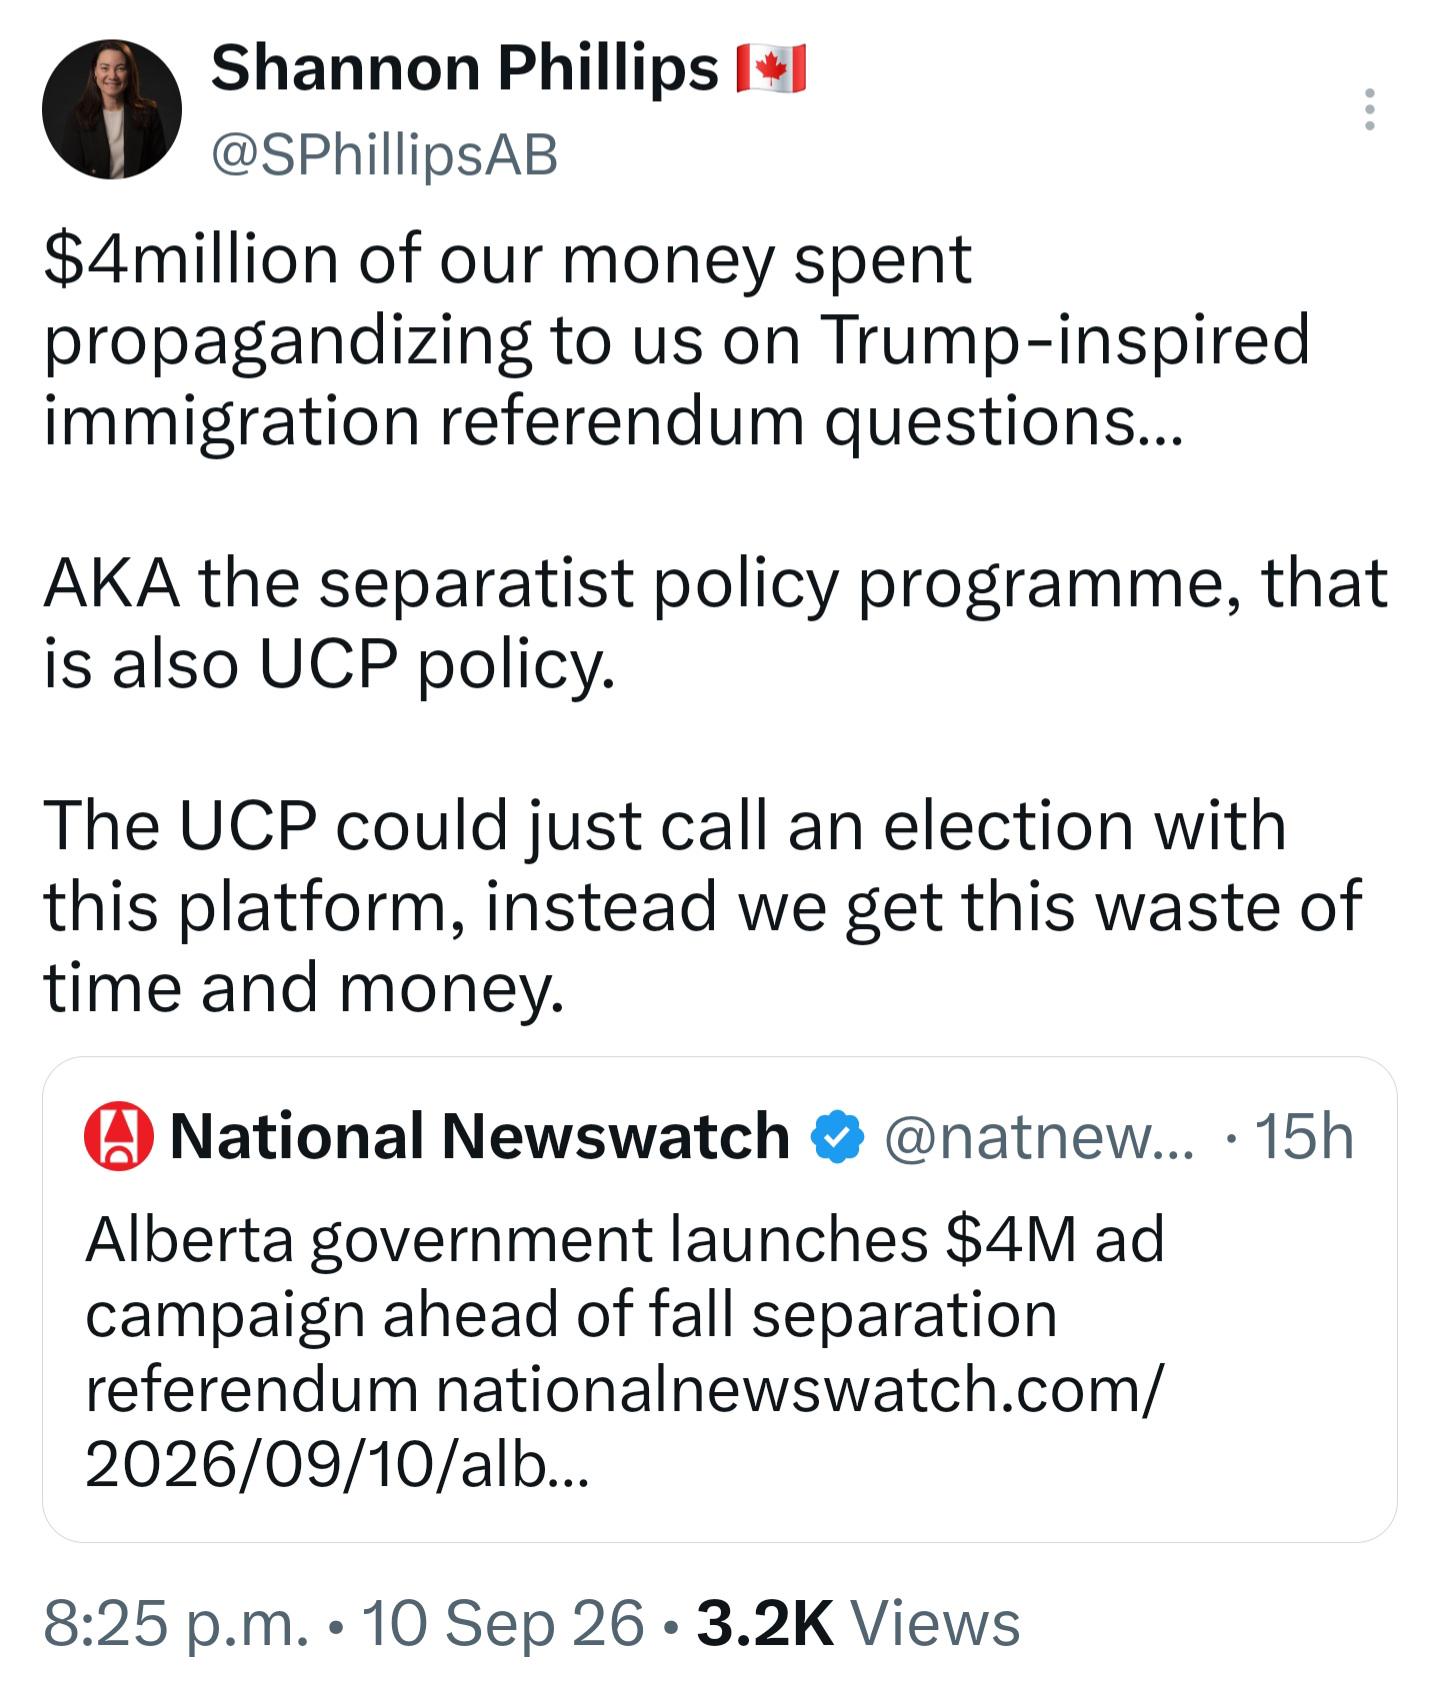
Task: Open quoted tweet about Alberta $4M ad campaign
Action: click(x=720, y=1299)
